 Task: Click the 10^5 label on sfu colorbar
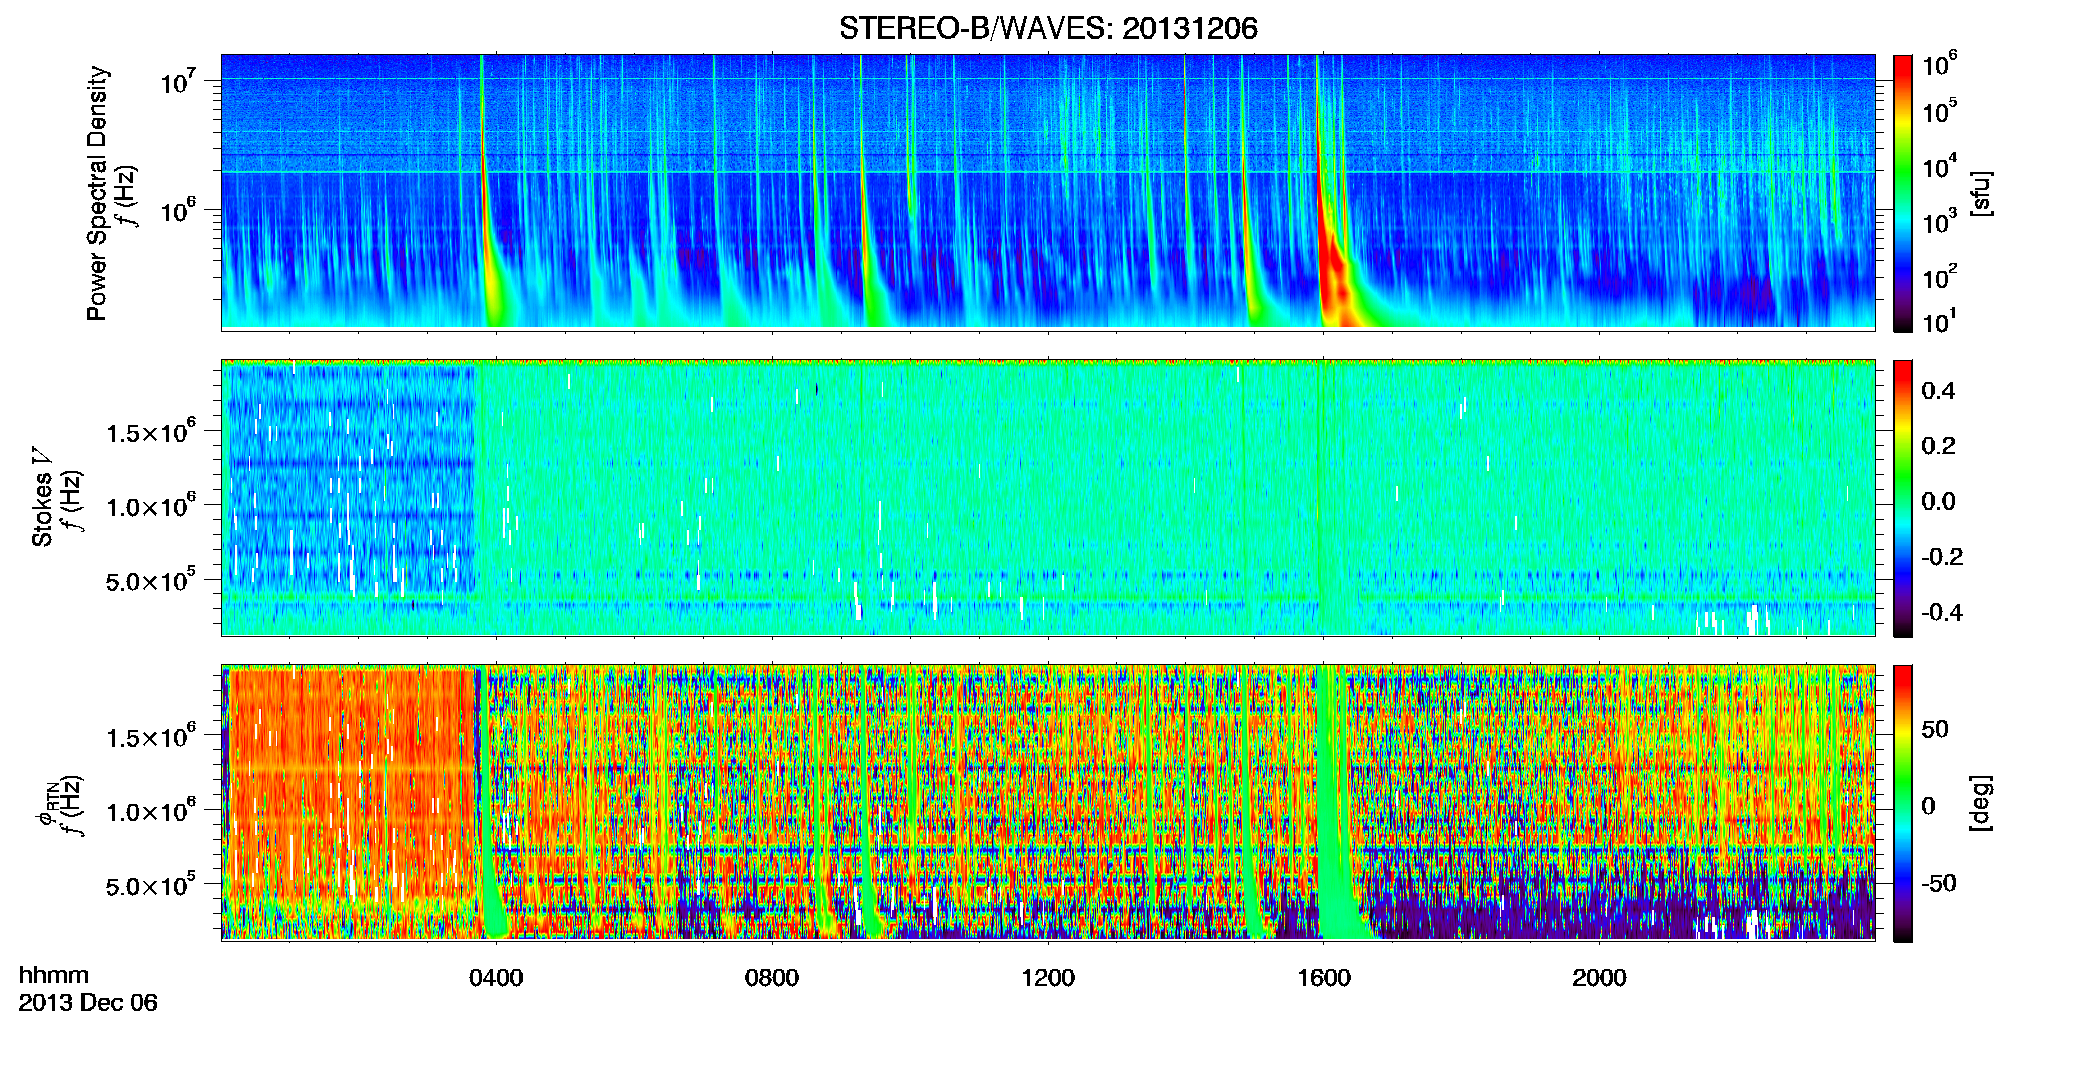click(1939, 112)
